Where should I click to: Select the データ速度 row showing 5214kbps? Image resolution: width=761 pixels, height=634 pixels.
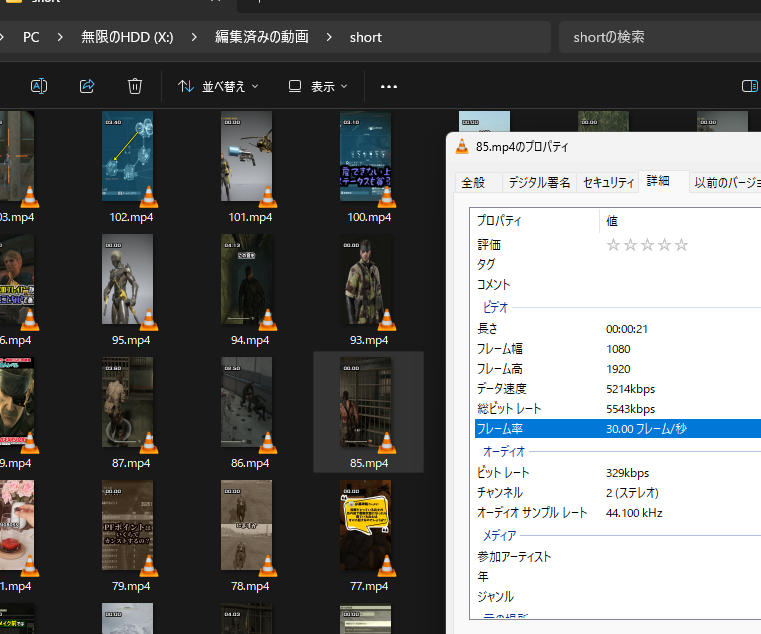click(x=618, y=389)
